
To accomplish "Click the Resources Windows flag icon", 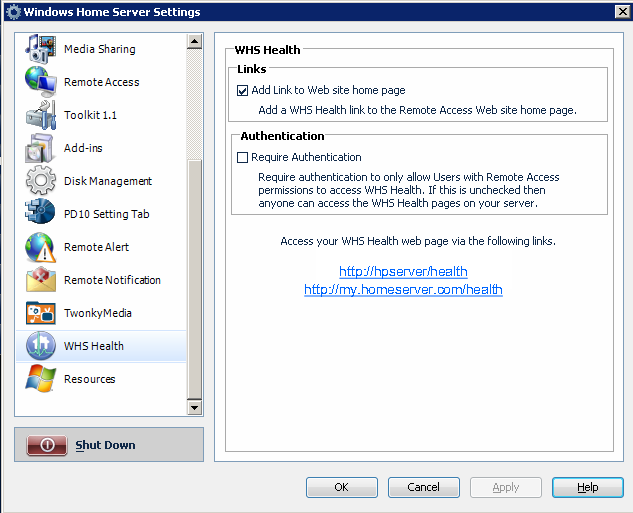I will coord(40,378).
